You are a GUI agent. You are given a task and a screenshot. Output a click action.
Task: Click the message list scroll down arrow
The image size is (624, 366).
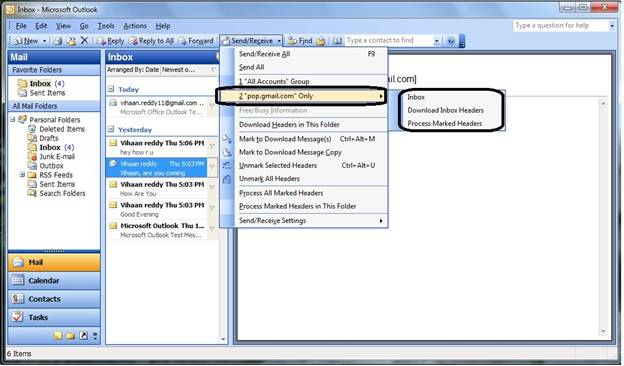tap(223, 339)
